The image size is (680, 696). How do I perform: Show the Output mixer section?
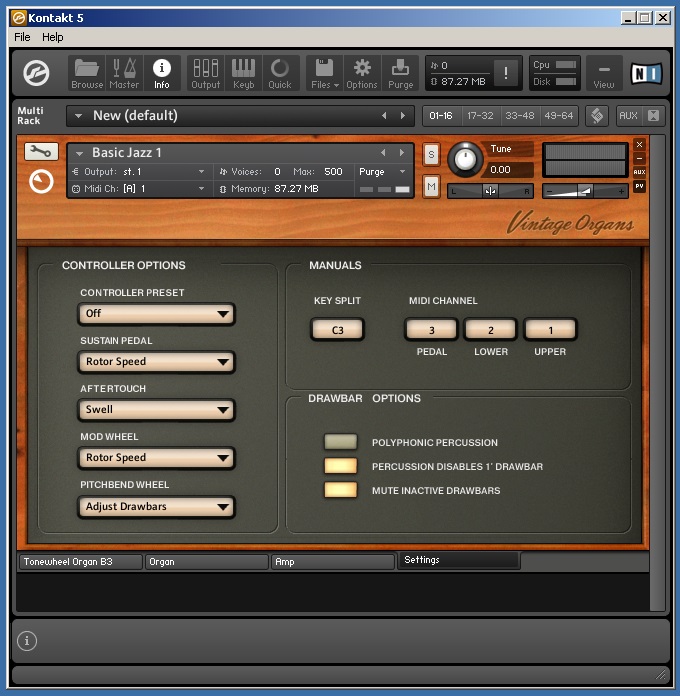tap(206, 72)
